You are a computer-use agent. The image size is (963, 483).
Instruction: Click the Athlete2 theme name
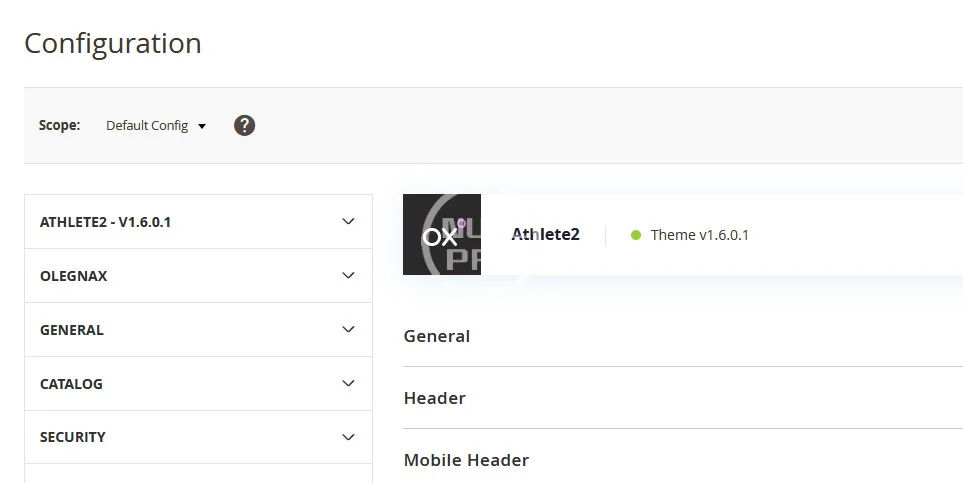(x=545, y=235)
